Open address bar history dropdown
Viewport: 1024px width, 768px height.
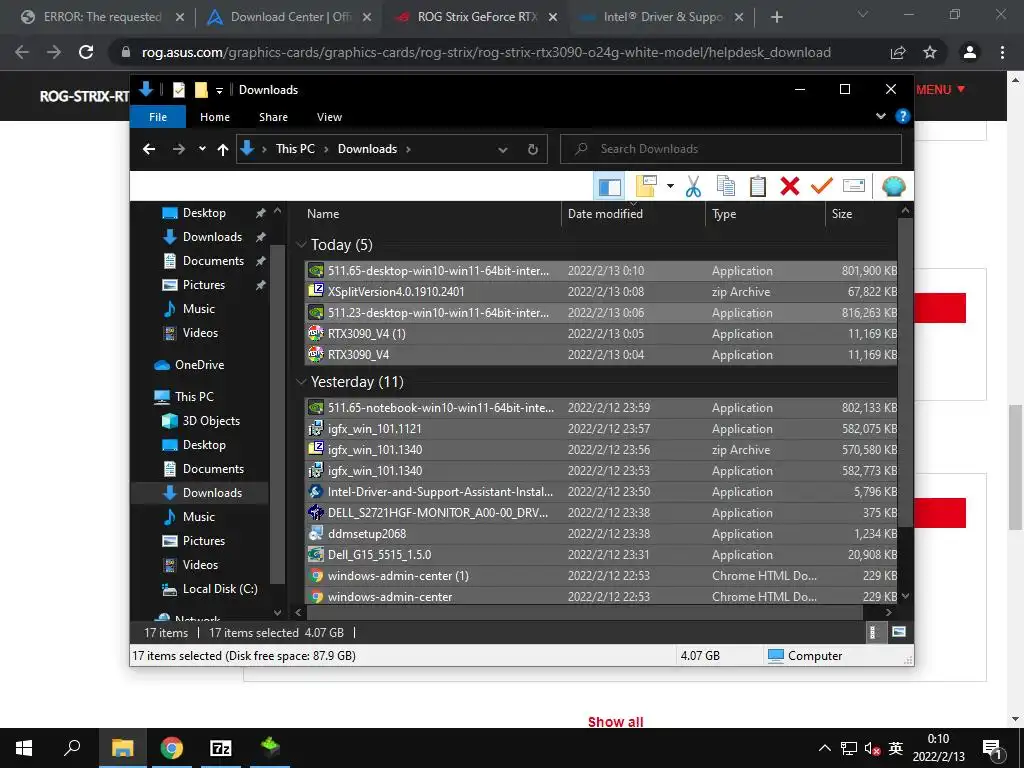[503, 150]
